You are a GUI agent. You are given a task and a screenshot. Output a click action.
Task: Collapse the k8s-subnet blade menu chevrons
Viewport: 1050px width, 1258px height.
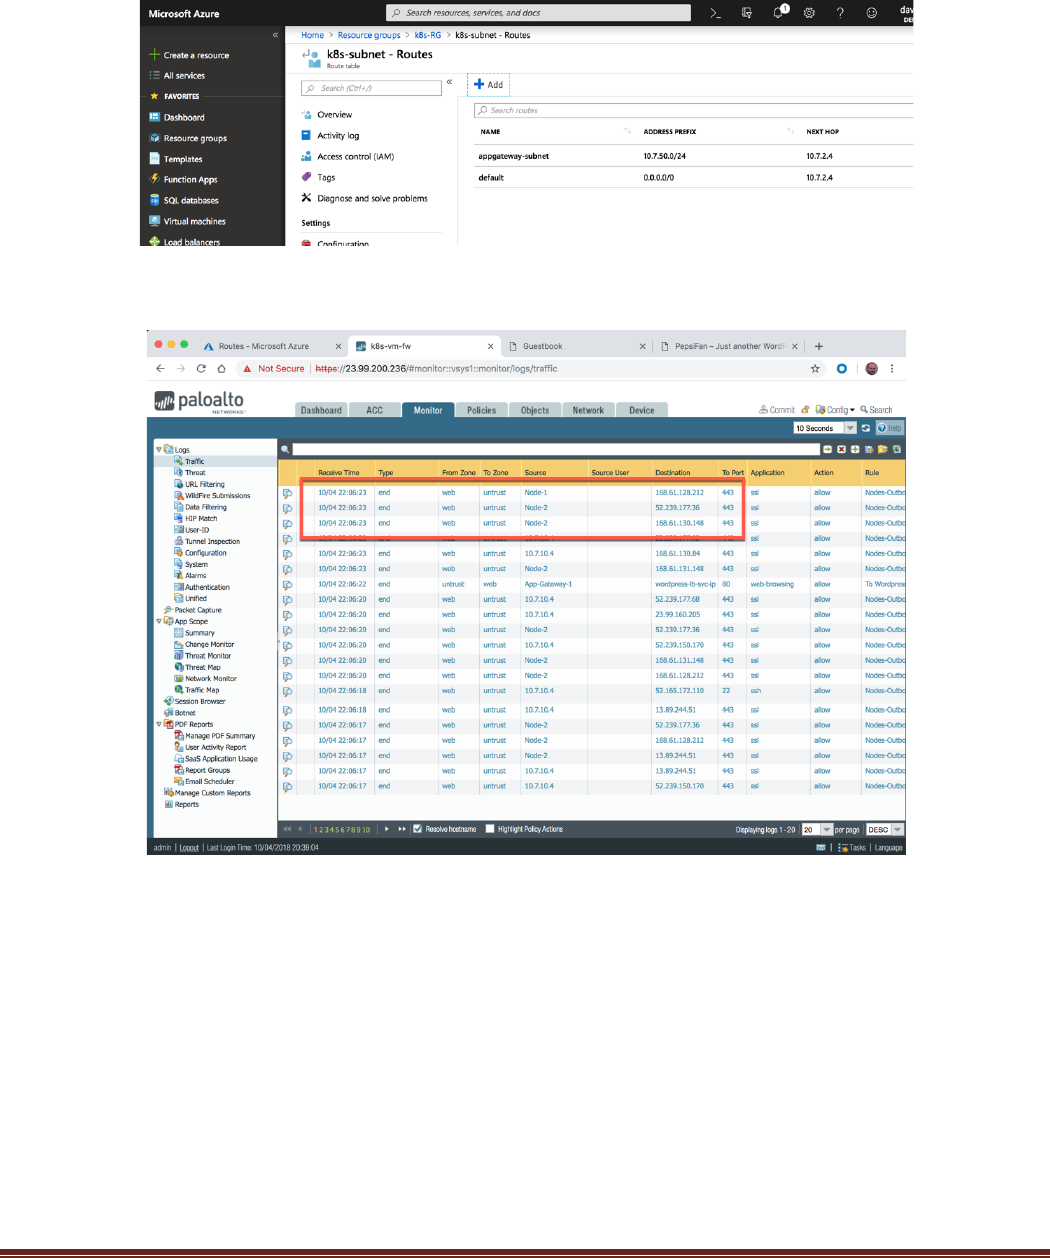click(450, 81)
